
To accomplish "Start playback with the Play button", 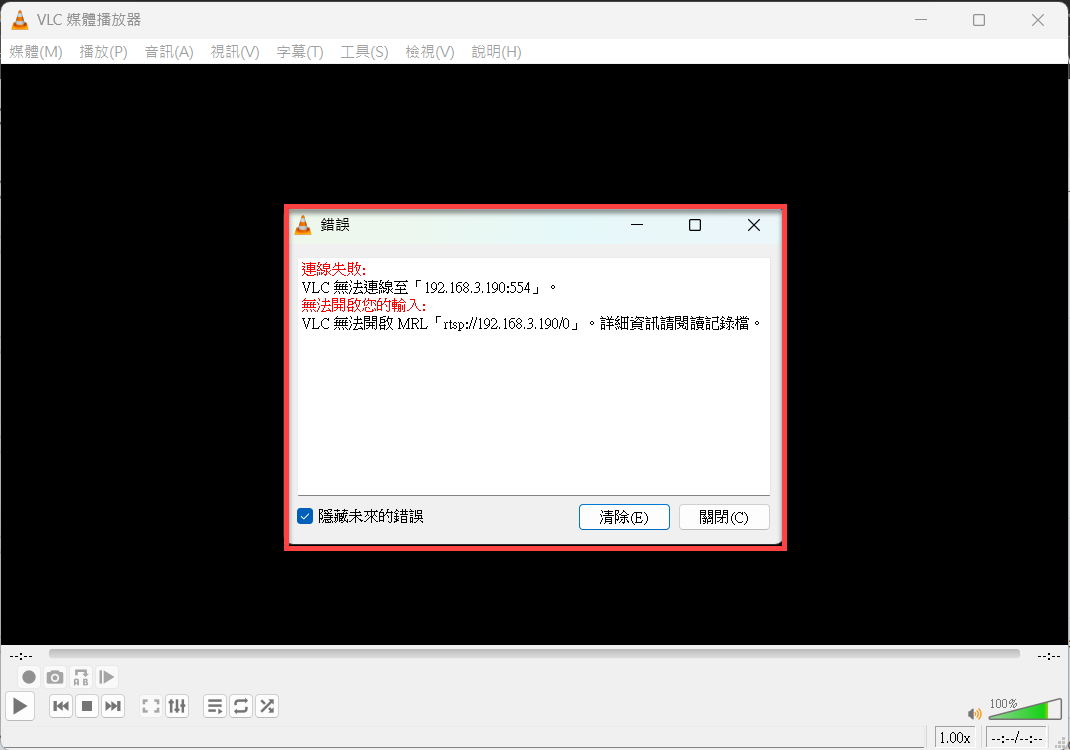I will (20, 706).
